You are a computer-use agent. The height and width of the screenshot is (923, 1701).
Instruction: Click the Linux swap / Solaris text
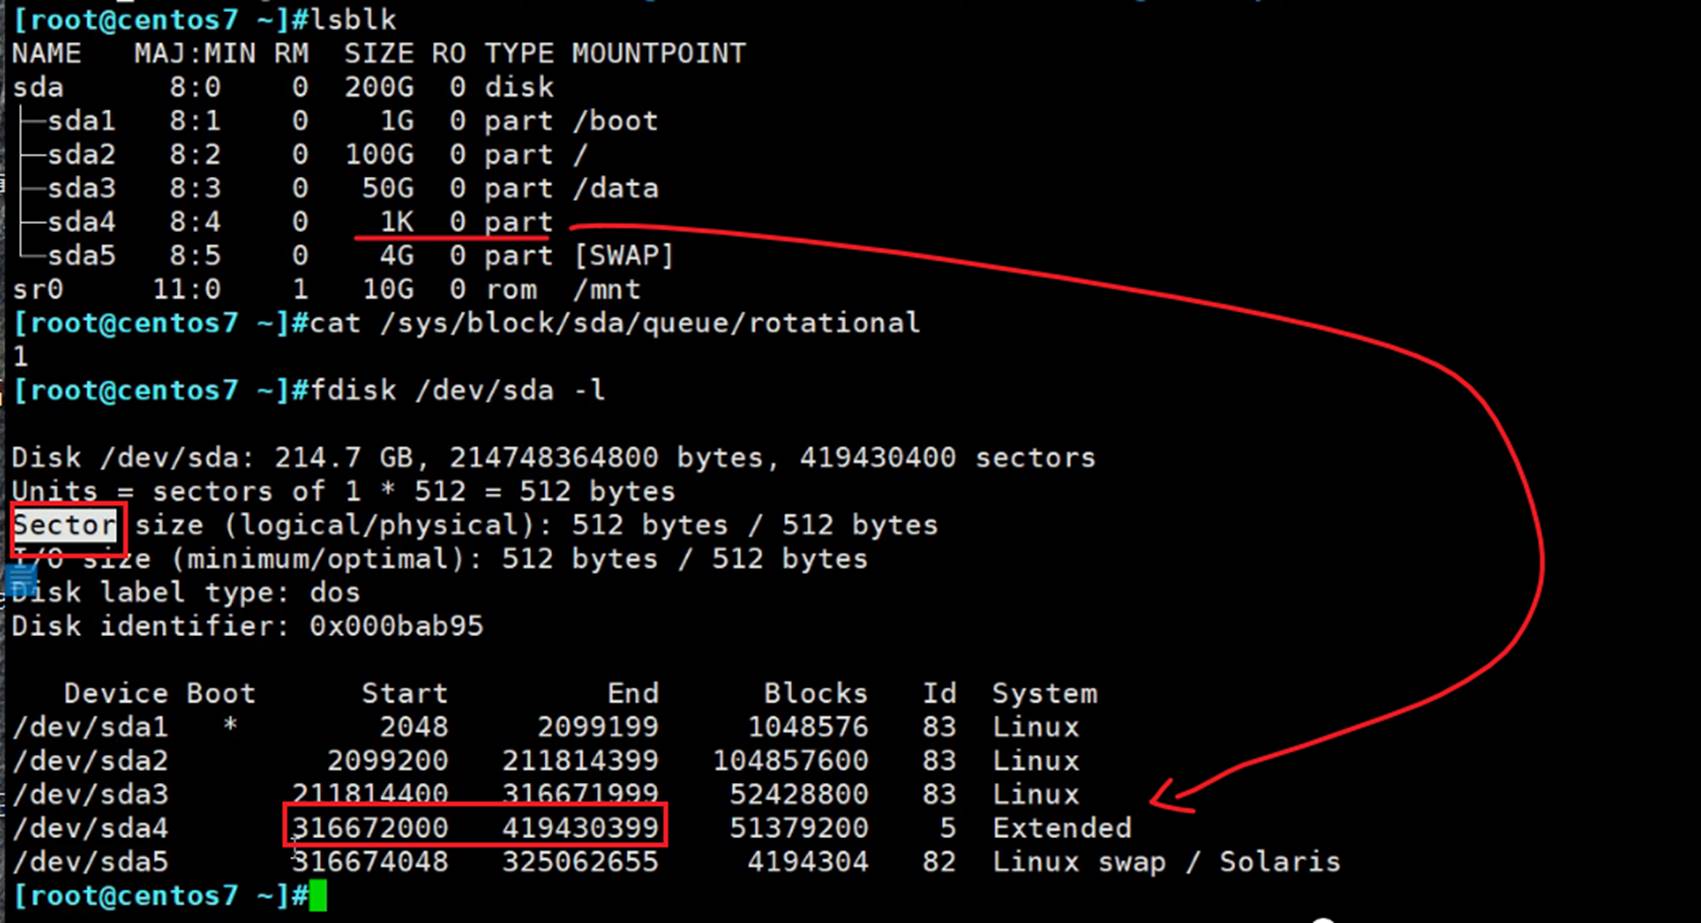(x=1165, y=862)
